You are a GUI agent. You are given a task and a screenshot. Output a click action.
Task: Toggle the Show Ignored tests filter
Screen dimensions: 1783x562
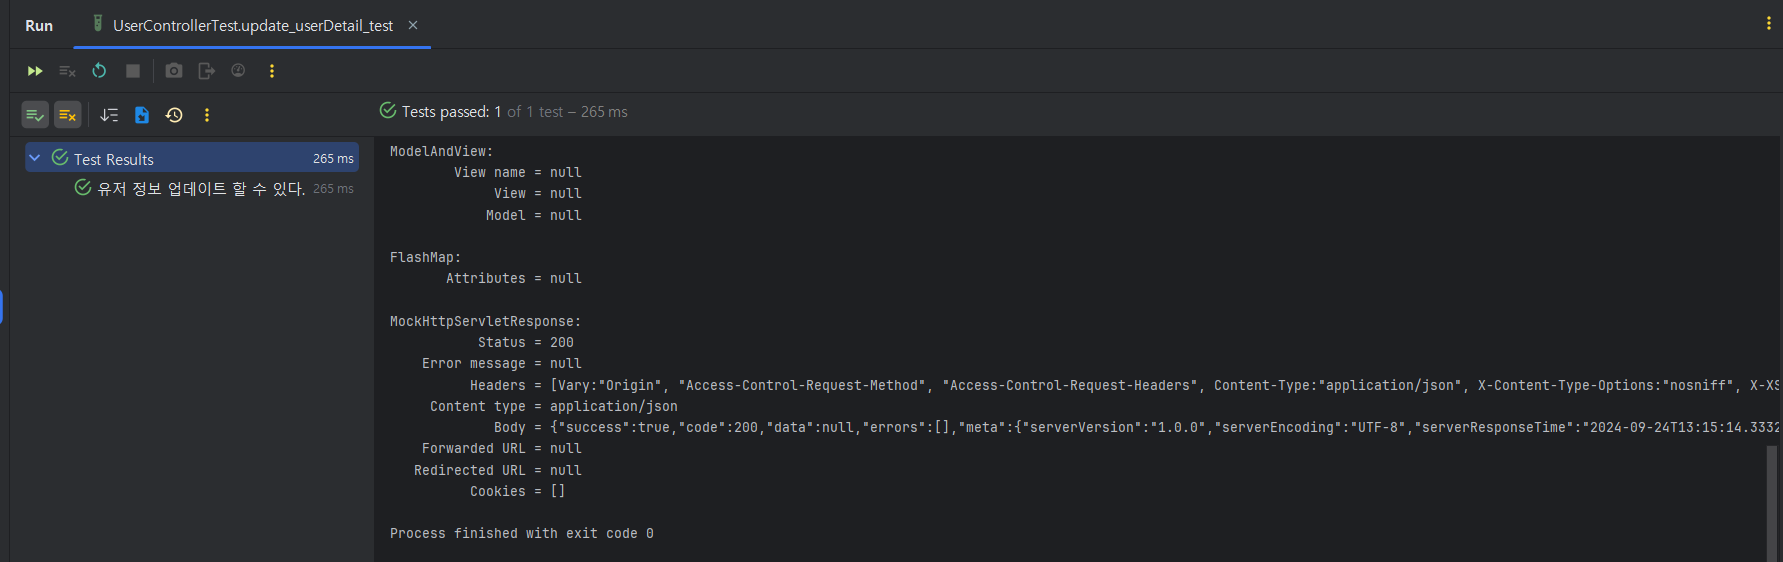(x=67, y=115)
